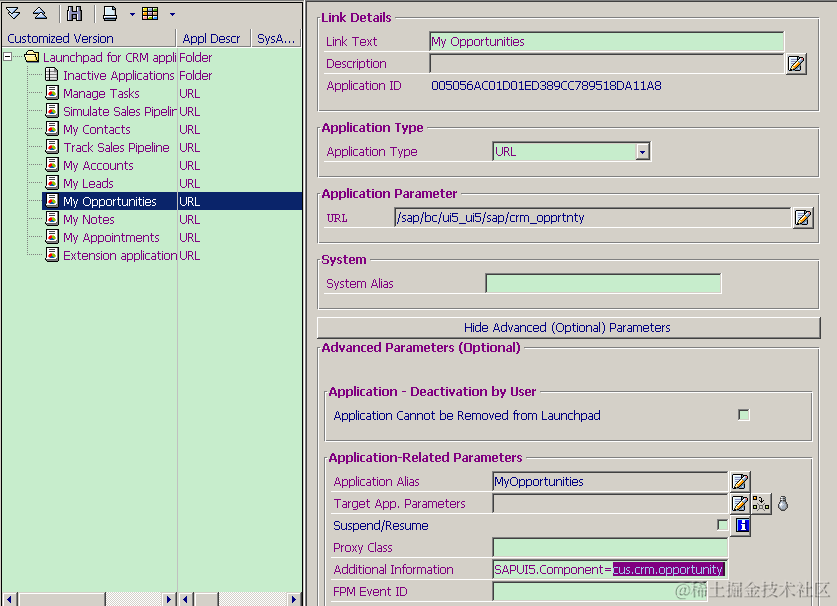
Task: Open the Description long text editor icon
Action: pyautogui.click(x=796, y=64)
